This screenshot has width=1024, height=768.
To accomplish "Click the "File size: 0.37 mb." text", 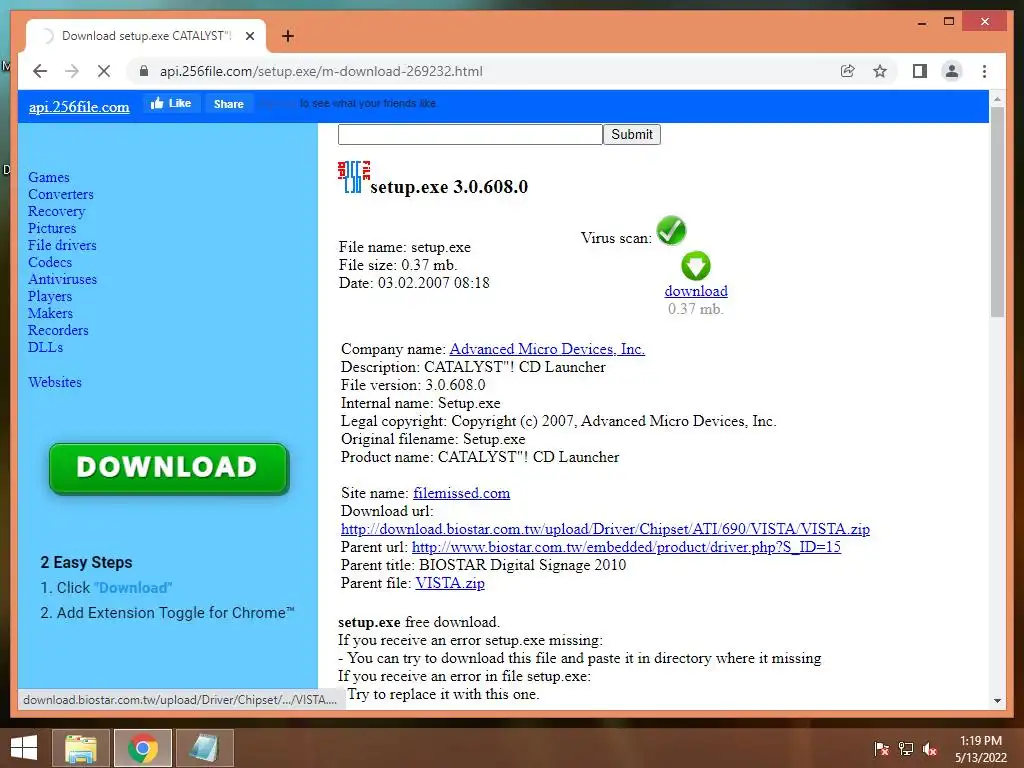I will [398, 265].
